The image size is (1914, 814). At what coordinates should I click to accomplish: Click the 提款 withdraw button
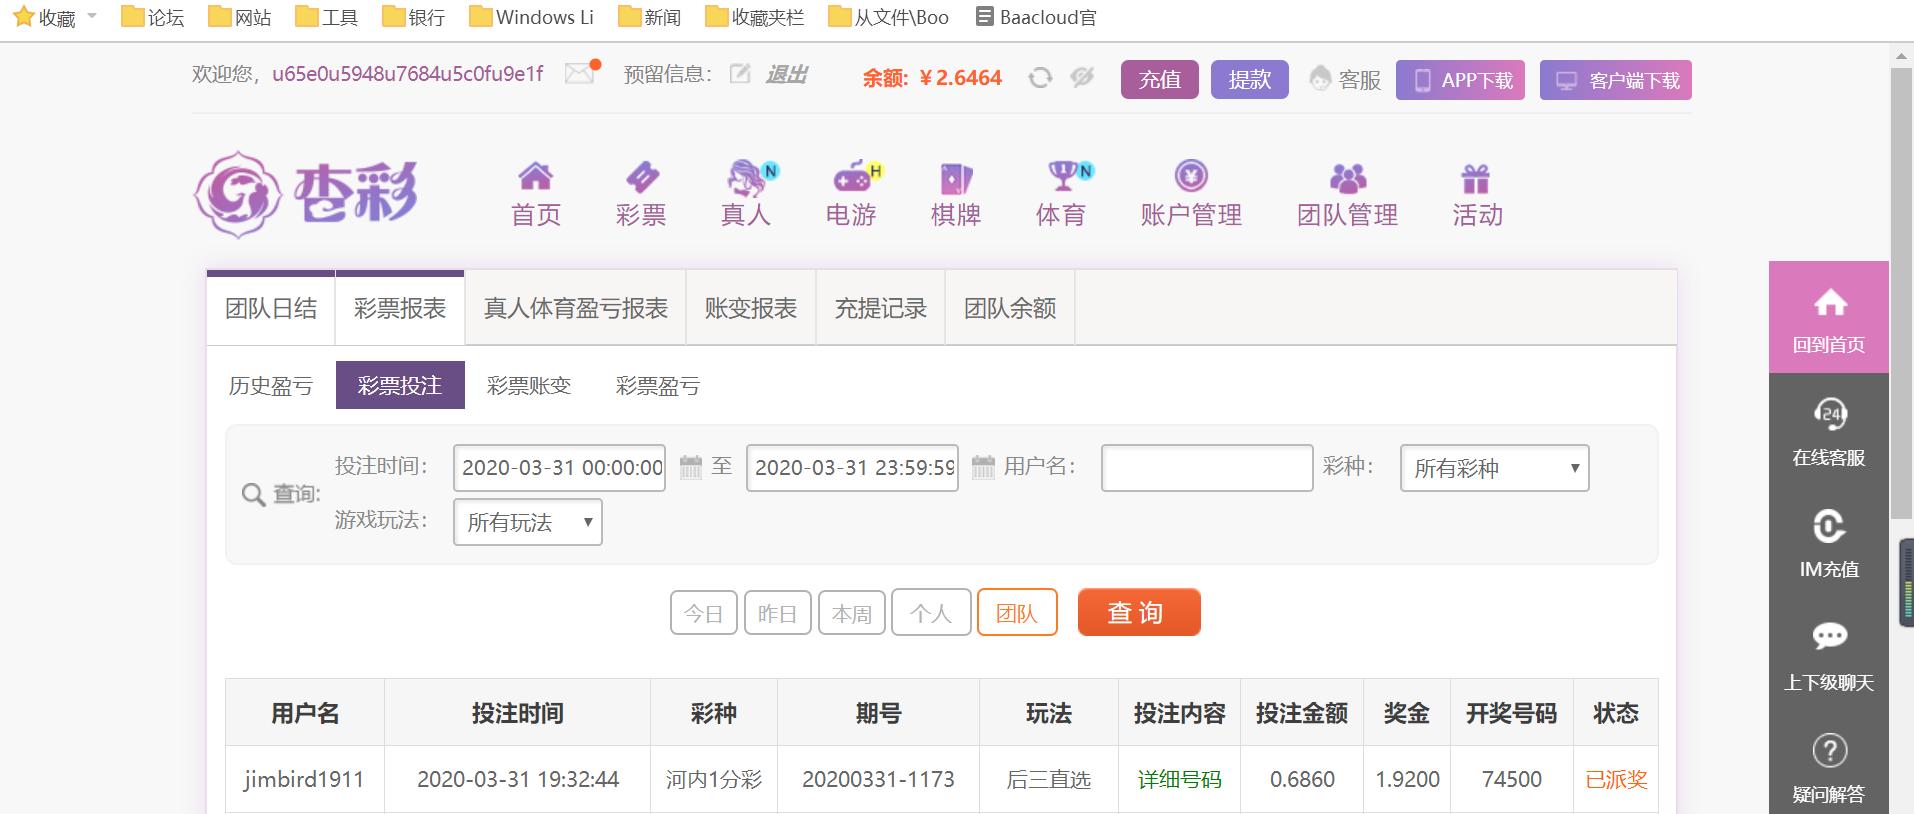pos(1250,80)
